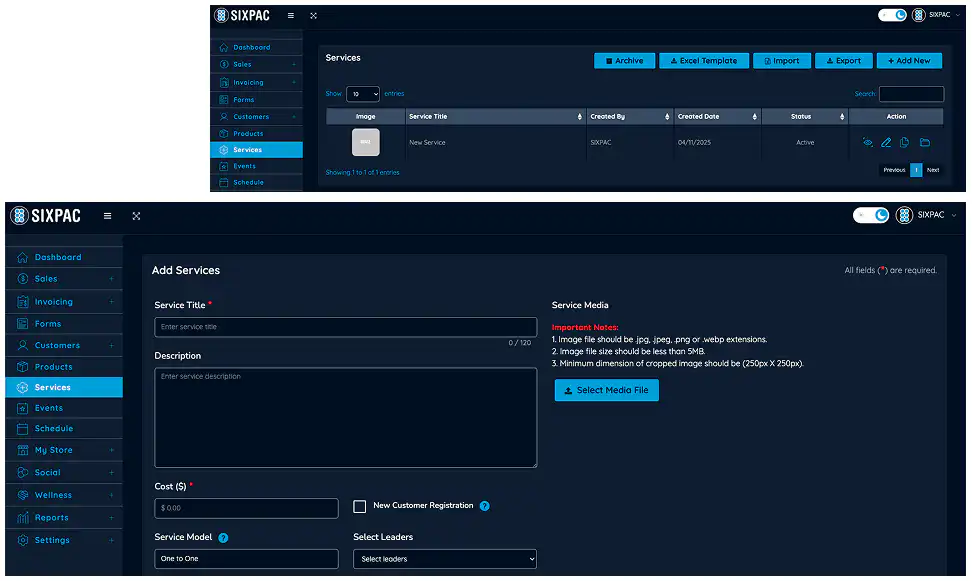
Task: Open the Select Leaders dropdown
Action: [444, 559]
